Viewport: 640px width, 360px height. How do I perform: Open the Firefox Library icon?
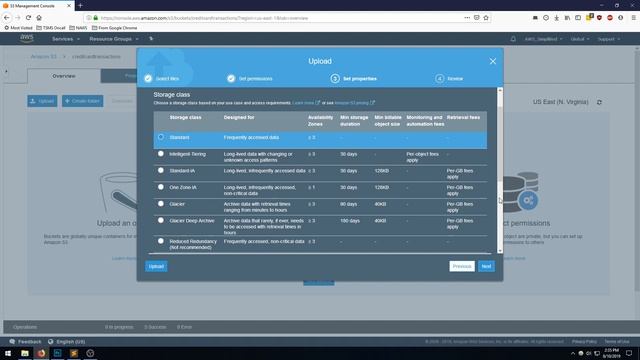(x=567, y=18)
